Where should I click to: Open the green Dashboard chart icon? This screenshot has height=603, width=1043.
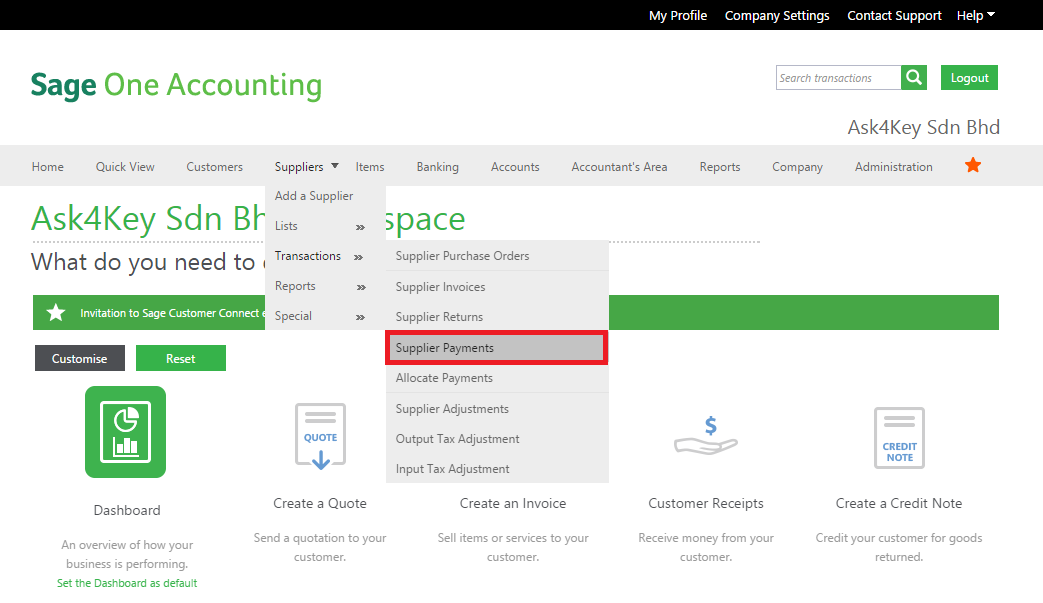[126, 431]
